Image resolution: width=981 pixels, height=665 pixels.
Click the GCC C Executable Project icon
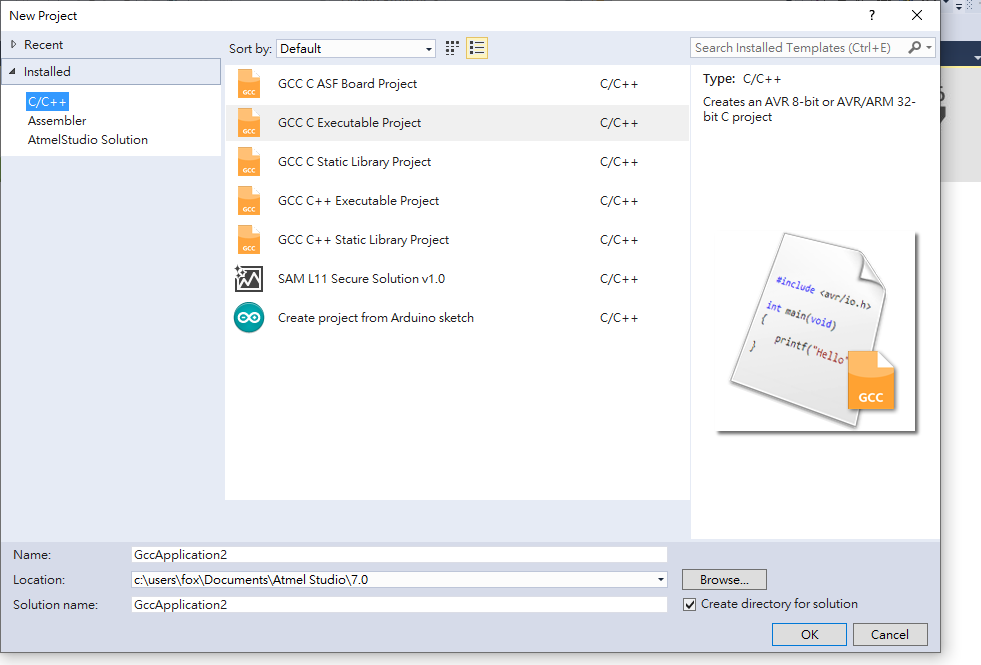click(249, 123)
